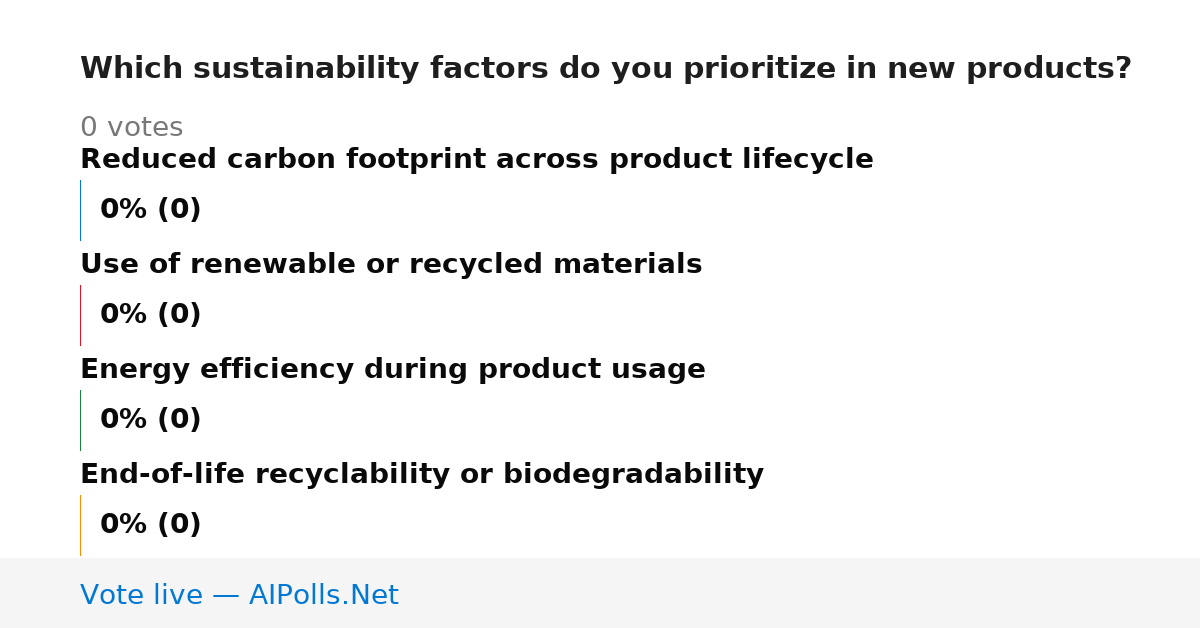Click the green bar under Energy efficiency
Viewport: 1200px width, 628px height.
point(80,420)
